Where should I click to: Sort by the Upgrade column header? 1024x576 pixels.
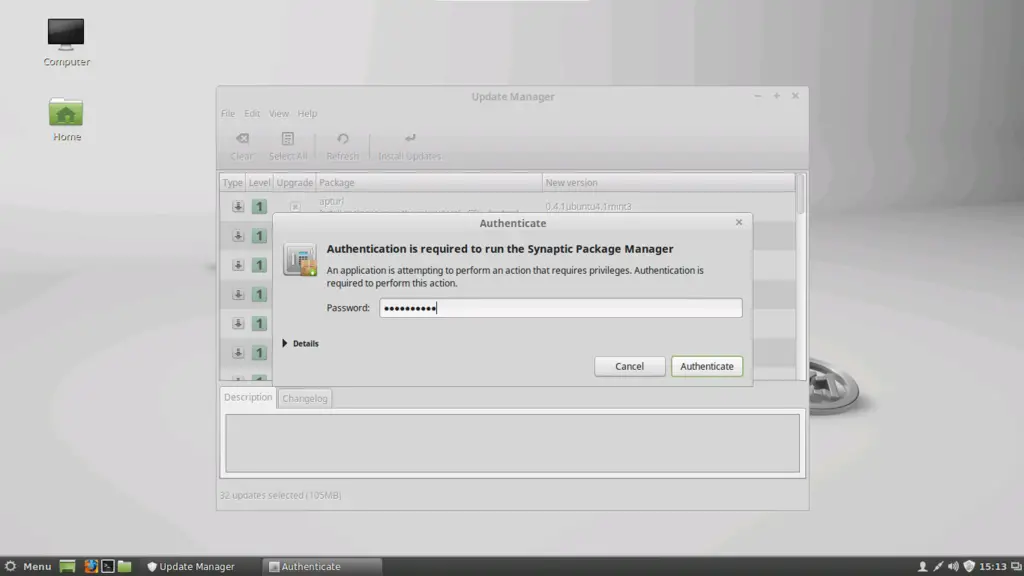[295, 183]
